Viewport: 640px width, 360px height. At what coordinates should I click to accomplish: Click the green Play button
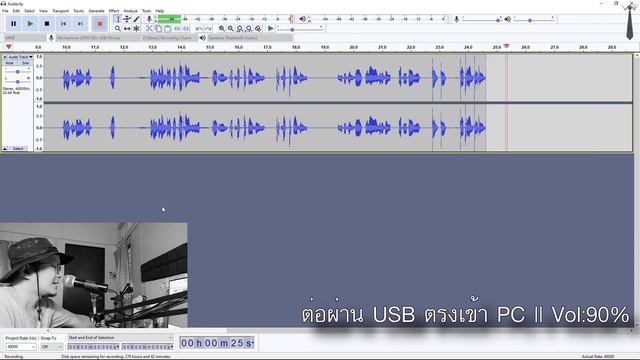coord(30,24)
